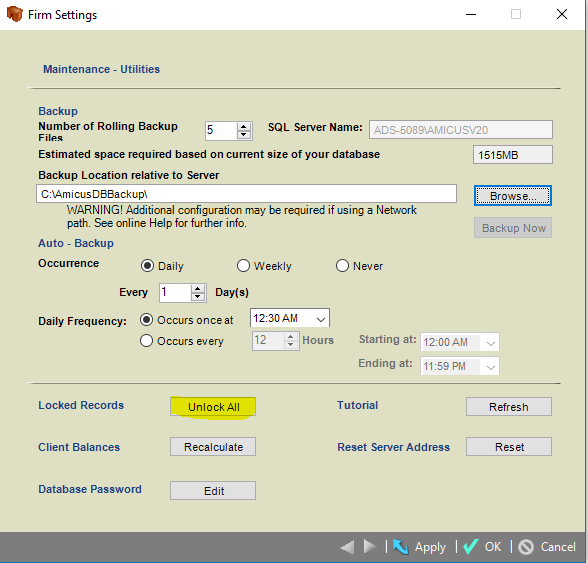The height and width of the screenshot is (563, 588).
Task: Open the Occurs once at time dropdown
Action: click(x=321, y=319)
